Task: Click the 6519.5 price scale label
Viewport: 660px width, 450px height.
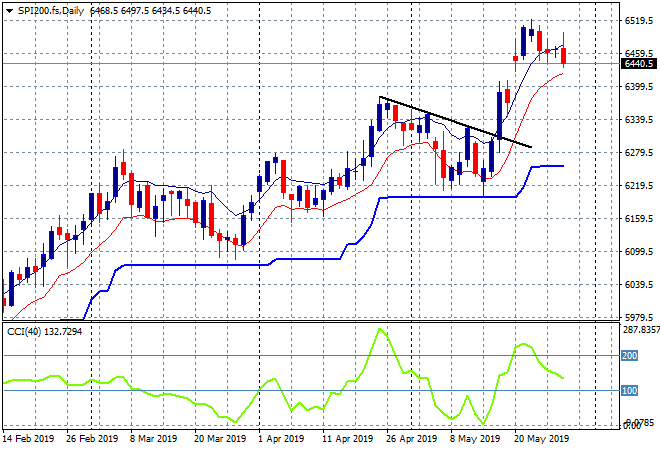Action: 639,21
